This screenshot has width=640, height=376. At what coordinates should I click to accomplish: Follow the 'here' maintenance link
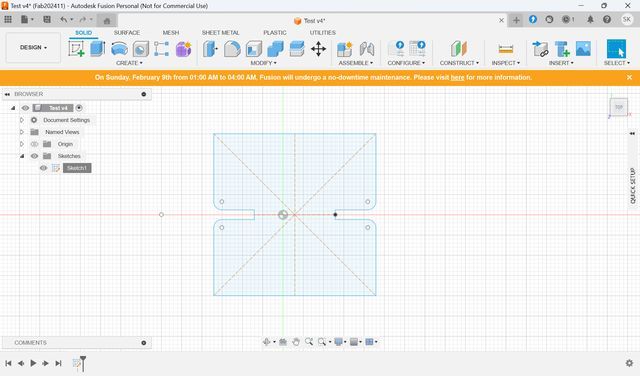tap(457, 78)
